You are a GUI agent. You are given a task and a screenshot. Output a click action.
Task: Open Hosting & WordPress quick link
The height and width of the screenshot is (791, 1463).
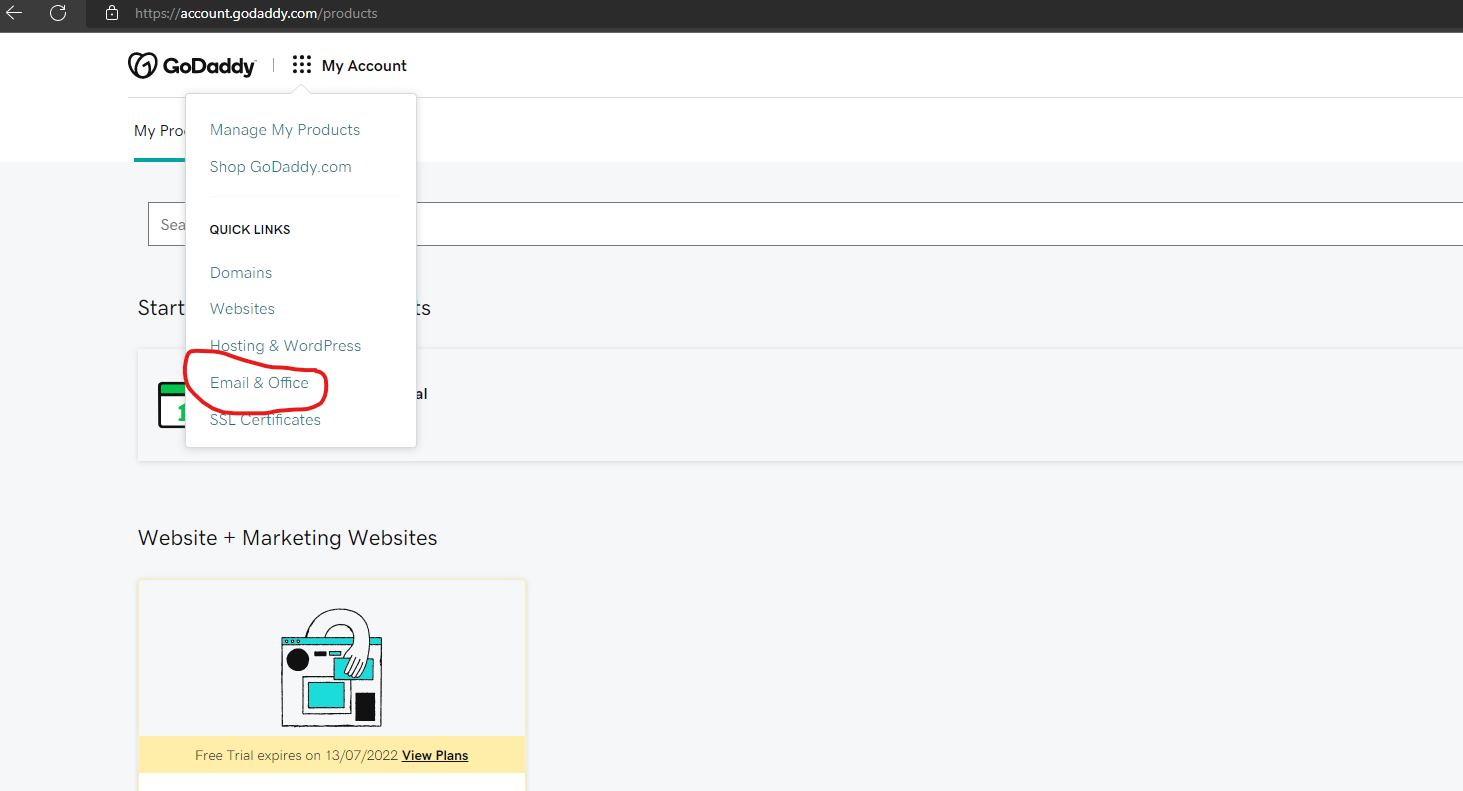click(x=285, y=346)
